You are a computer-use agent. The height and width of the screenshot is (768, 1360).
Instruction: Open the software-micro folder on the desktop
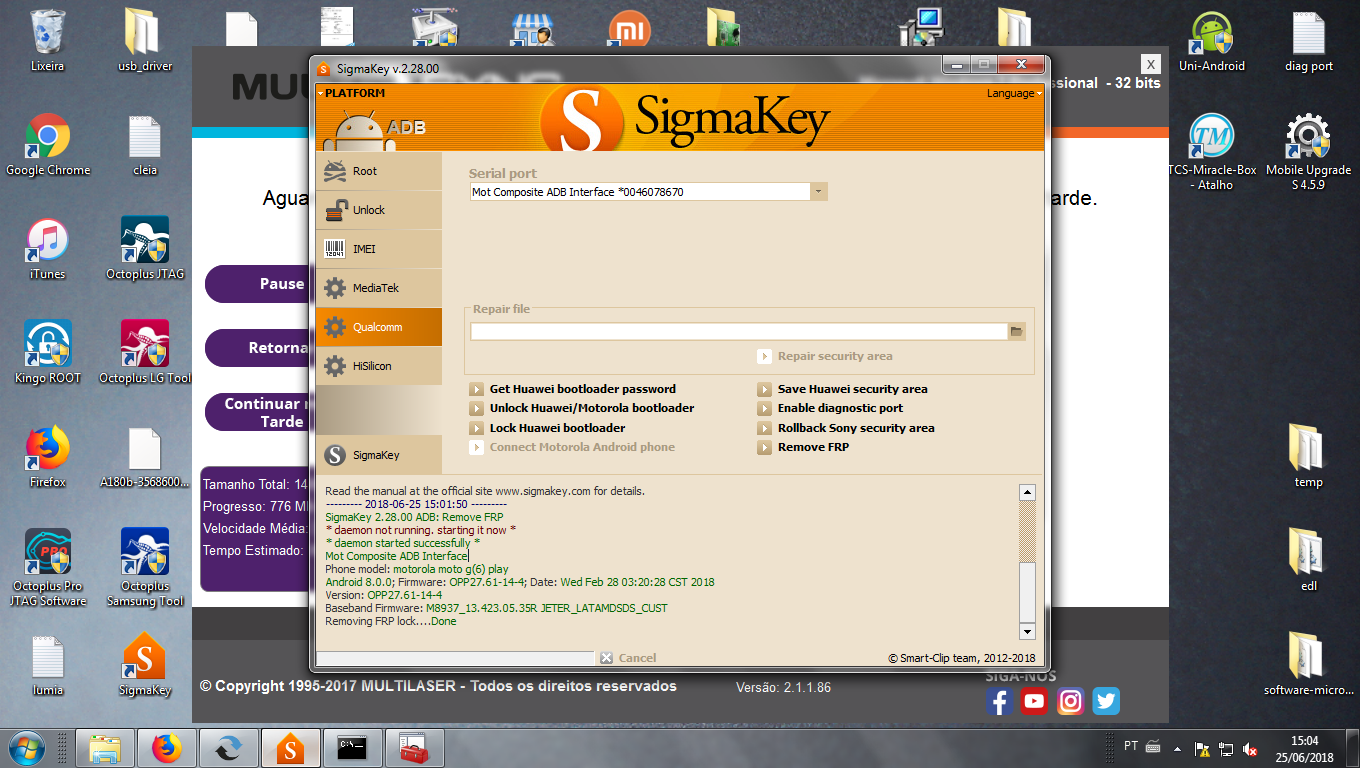click(x=1308, y=665)
